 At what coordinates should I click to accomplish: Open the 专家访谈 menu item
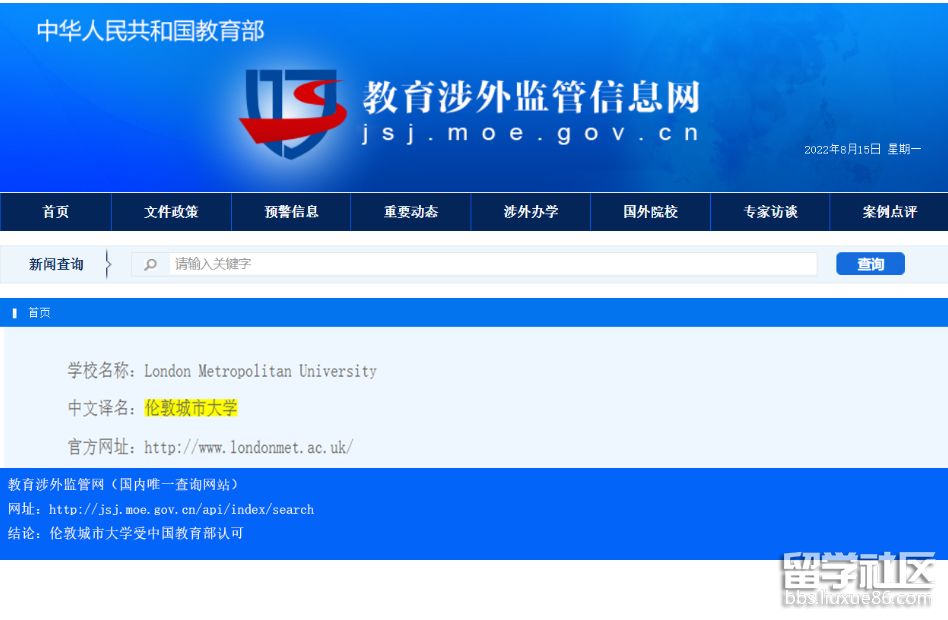(770, 212)
